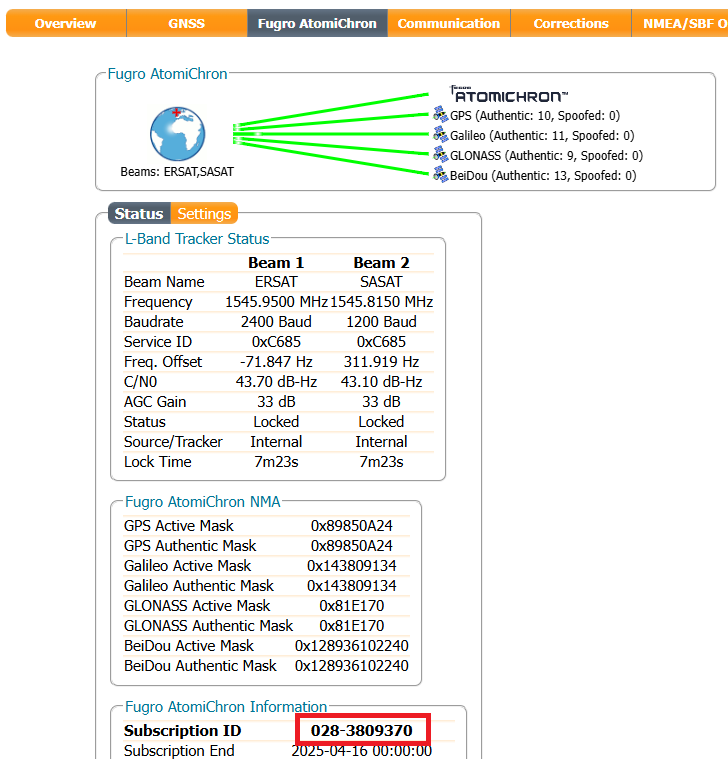
Task: Open the Communication tab
Action: tap(449, 23)
